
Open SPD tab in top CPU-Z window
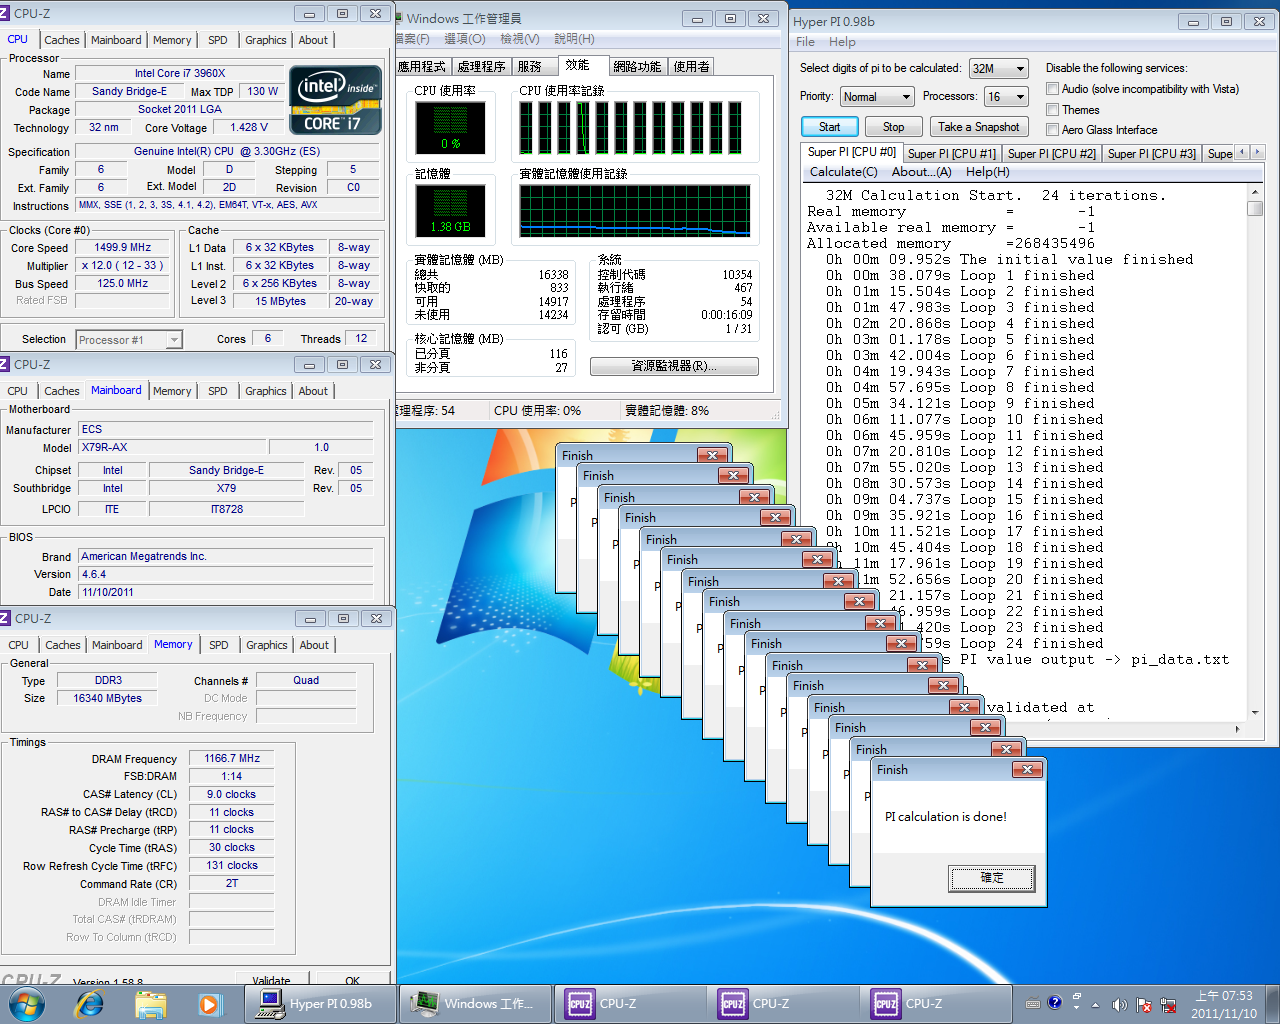(x=218, y=40)
